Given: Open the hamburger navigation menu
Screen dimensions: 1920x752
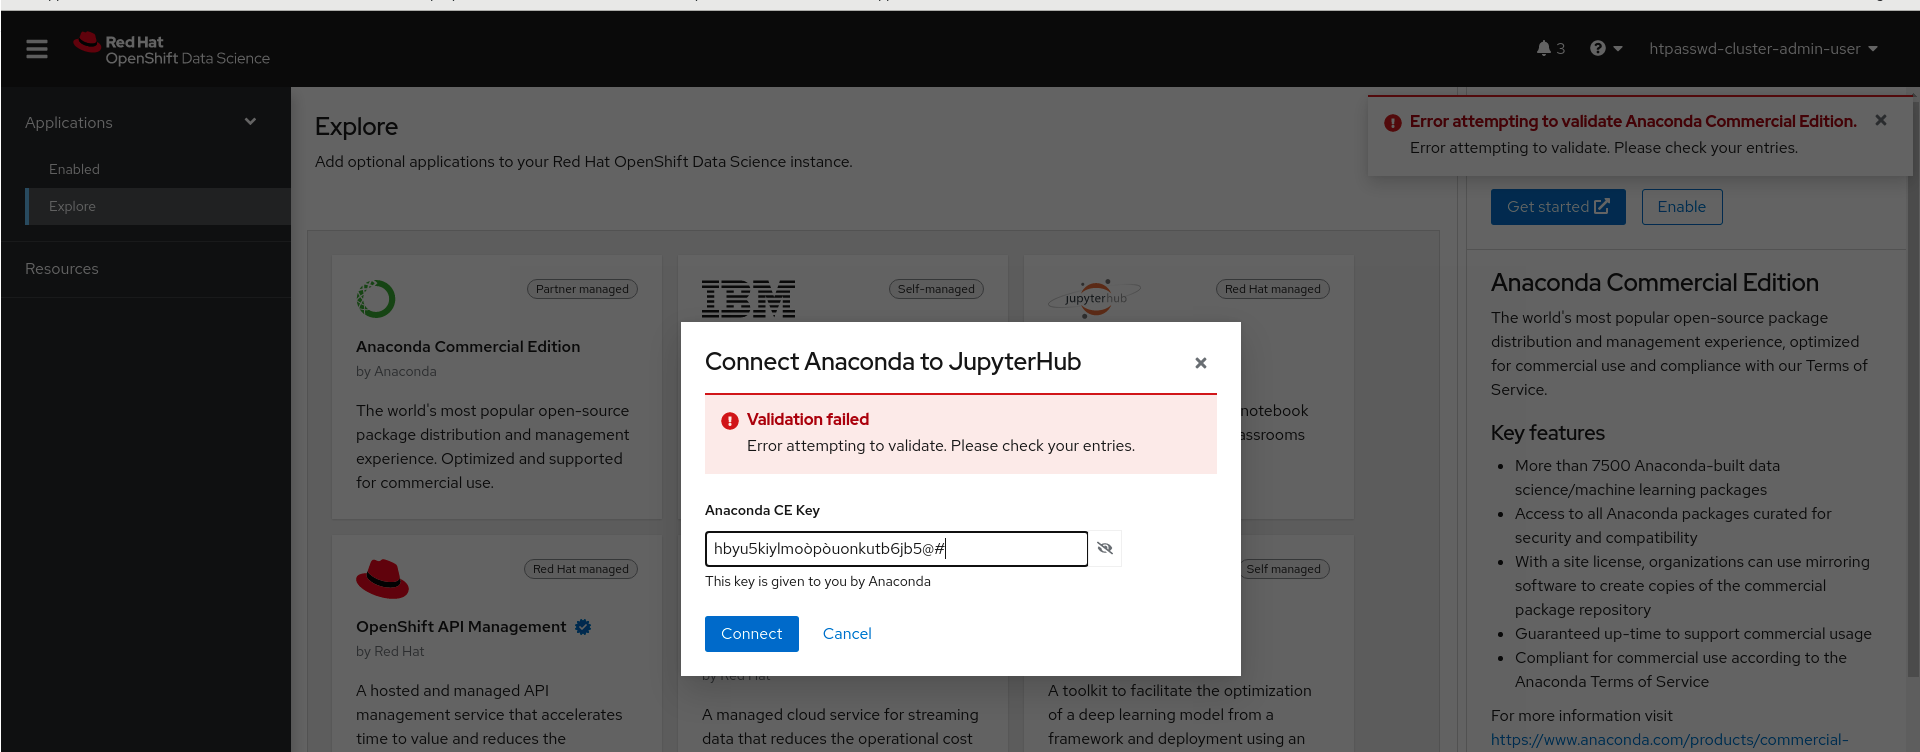Looking at the screenshot, I should (x=37, y=49).
